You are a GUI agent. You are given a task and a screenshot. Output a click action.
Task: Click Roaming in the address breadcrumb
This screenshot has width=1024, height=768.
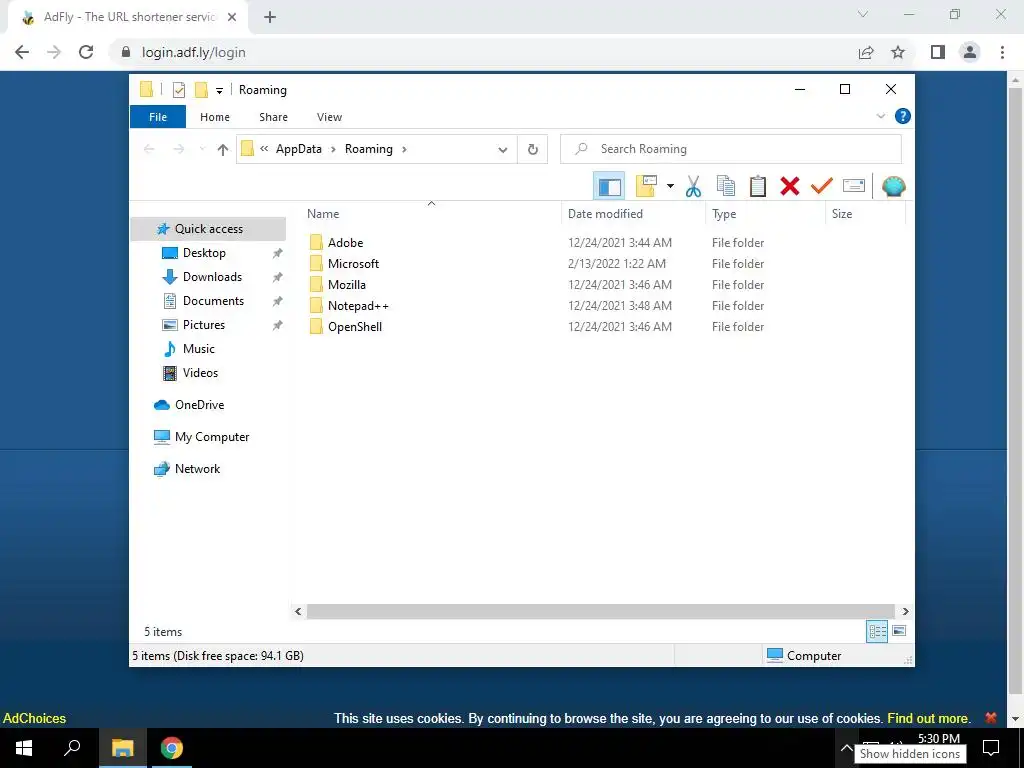tap(368, 149)
